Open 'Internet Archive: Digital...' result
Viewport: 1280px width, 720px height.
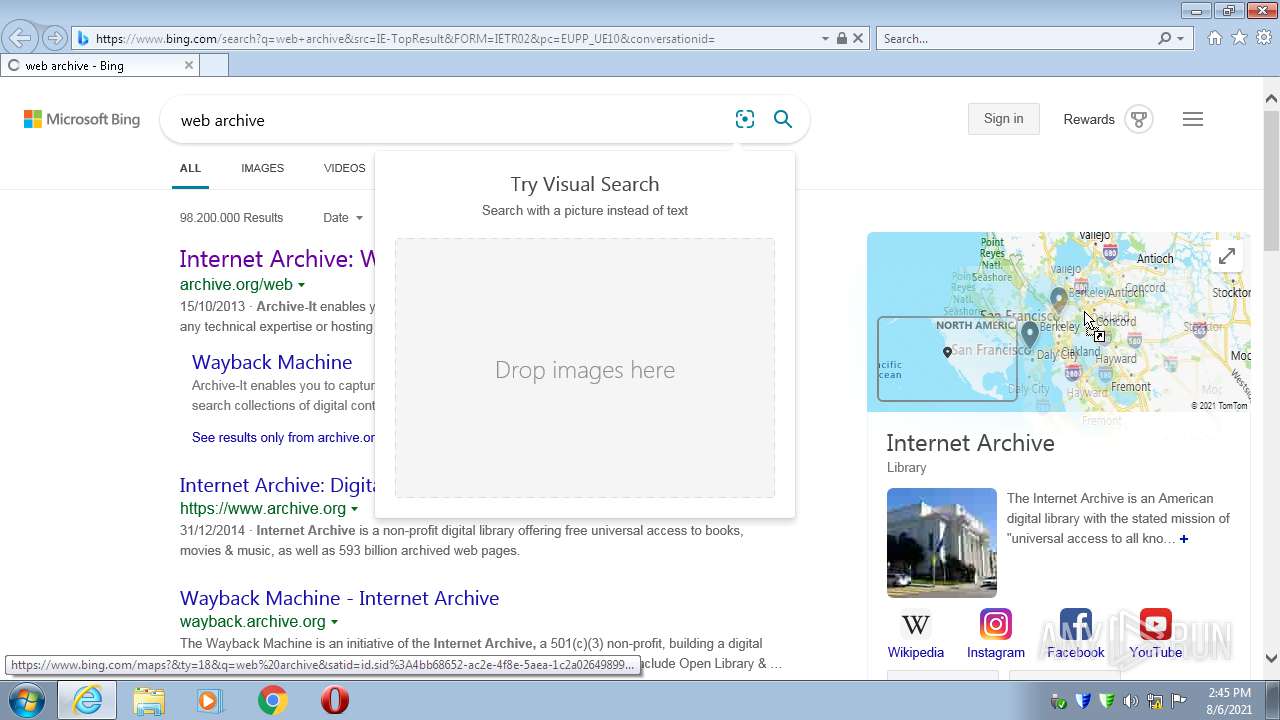click(x=277, y=485)
